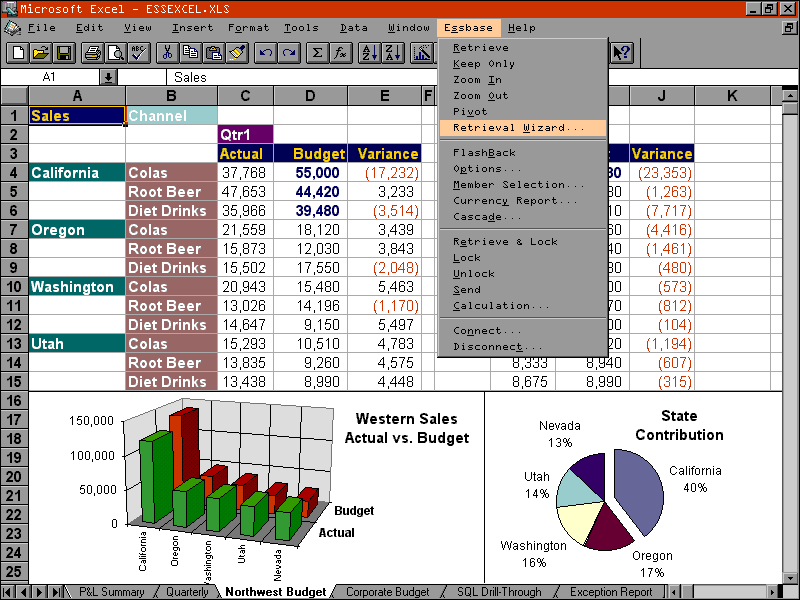Choose Cascade in the Essbase menu
Viewport: 800px width, 600px height.
point(523,216)
